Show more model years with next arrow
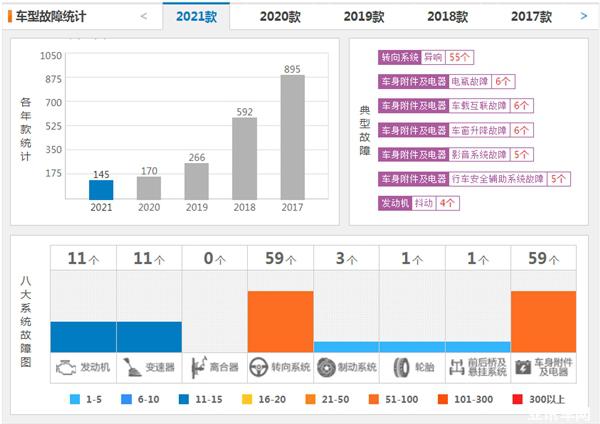Image resolution: width=600 pixels, height=424 pixels. coord(583,16)
